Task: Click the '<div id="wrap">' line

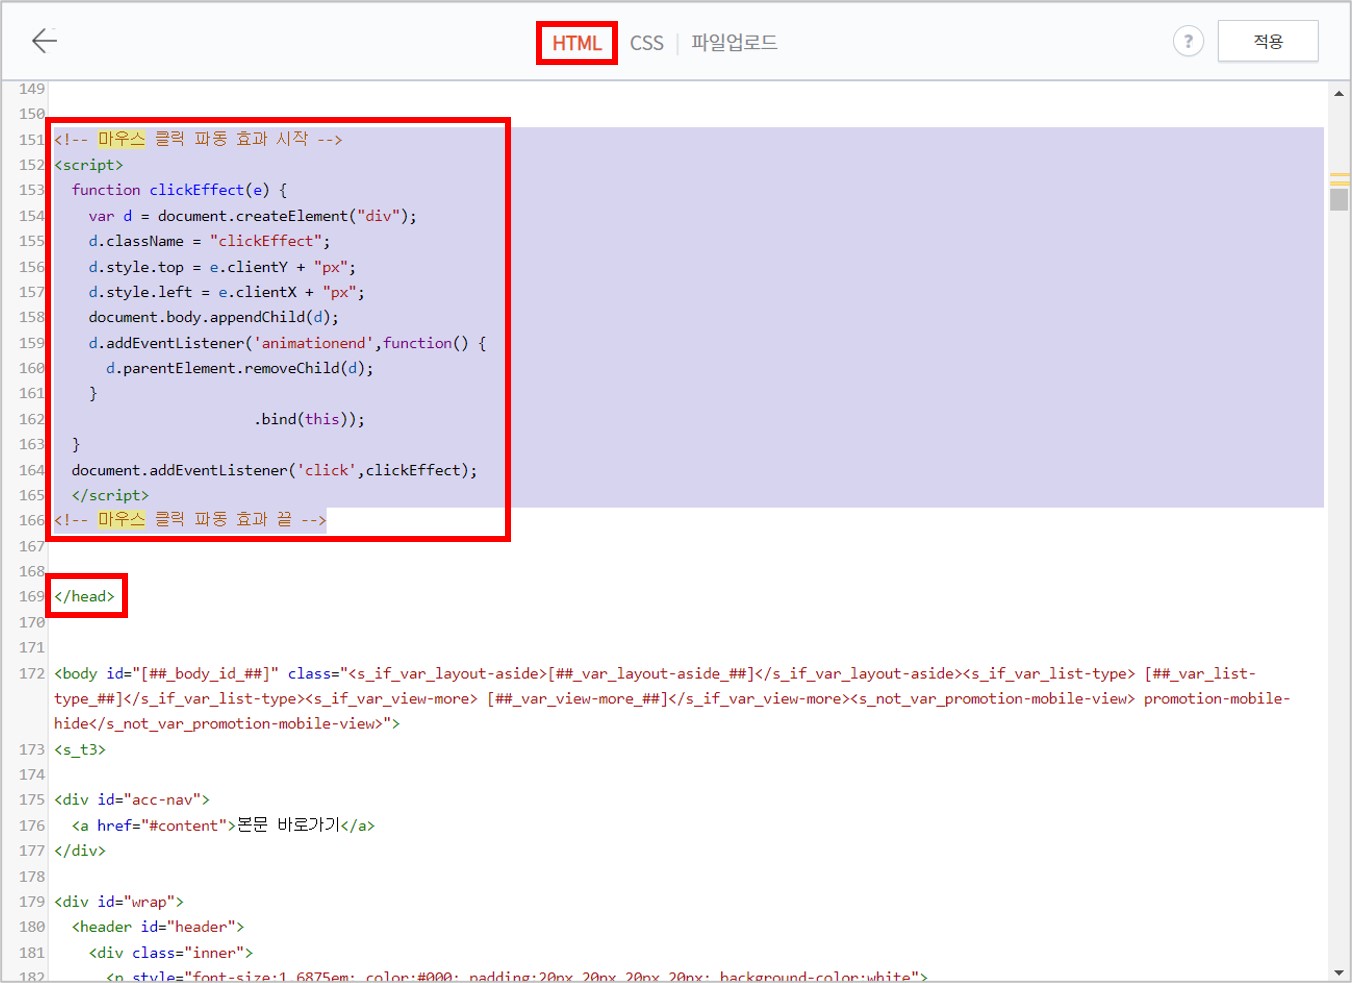Action: pos(119,902)
